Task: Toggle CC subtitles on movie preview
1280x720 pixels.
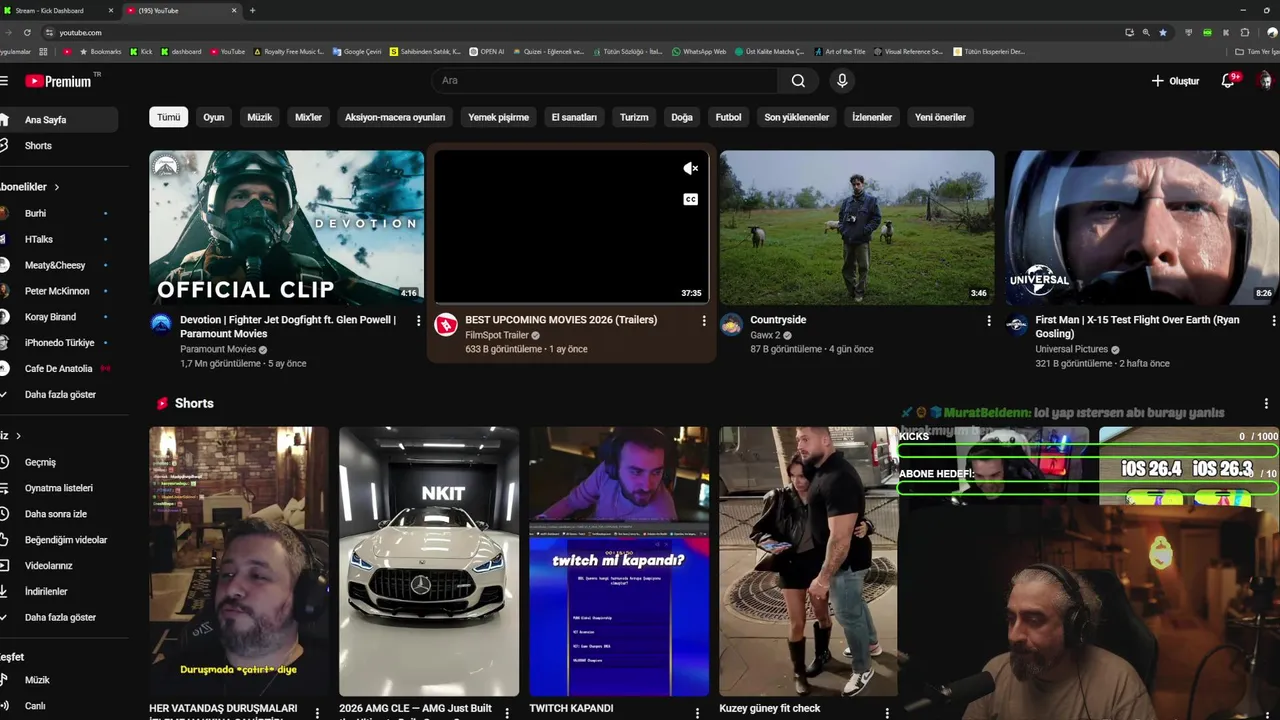Action: pos(690,199)
